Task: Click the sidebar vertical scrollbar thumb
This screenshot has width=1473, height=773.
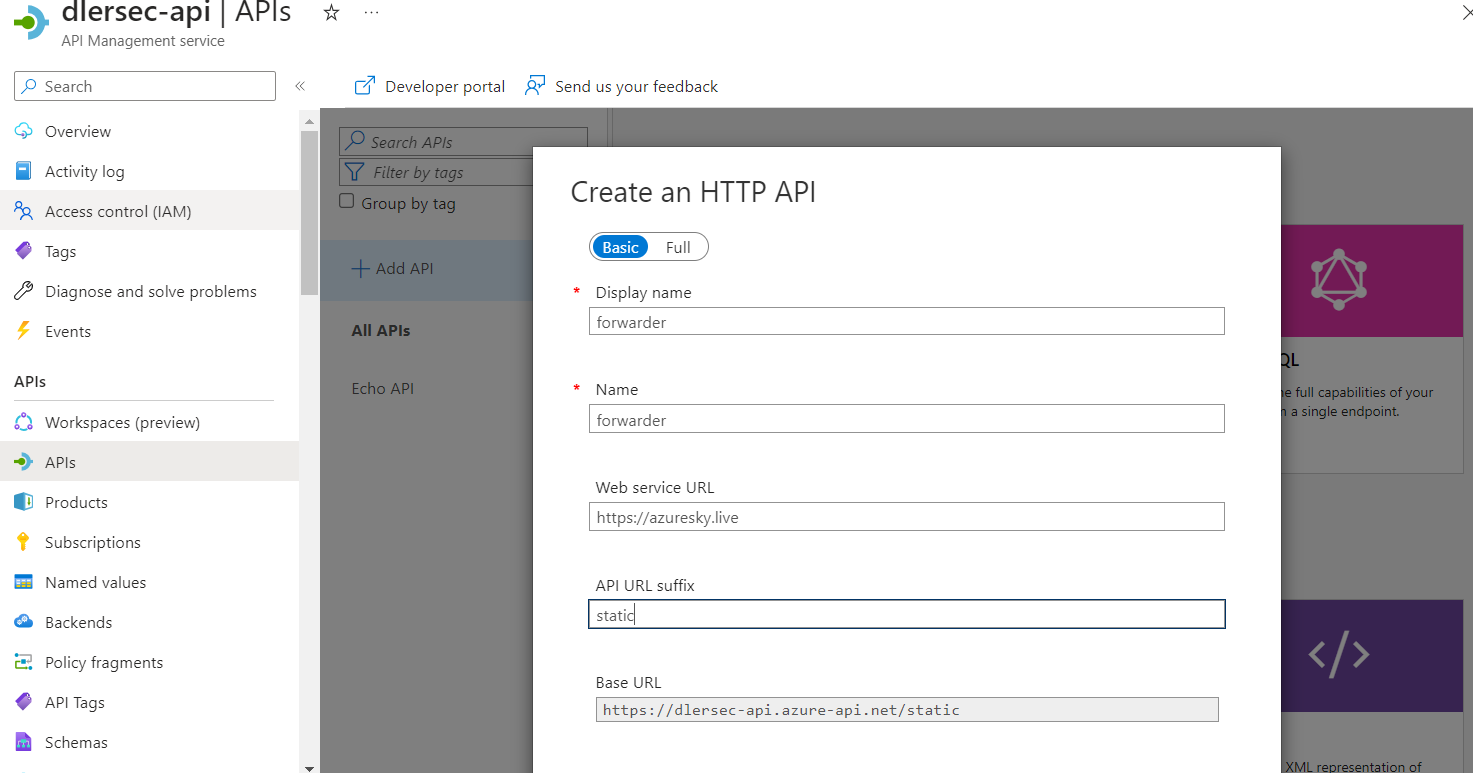Action: click(x=309, y=213)
